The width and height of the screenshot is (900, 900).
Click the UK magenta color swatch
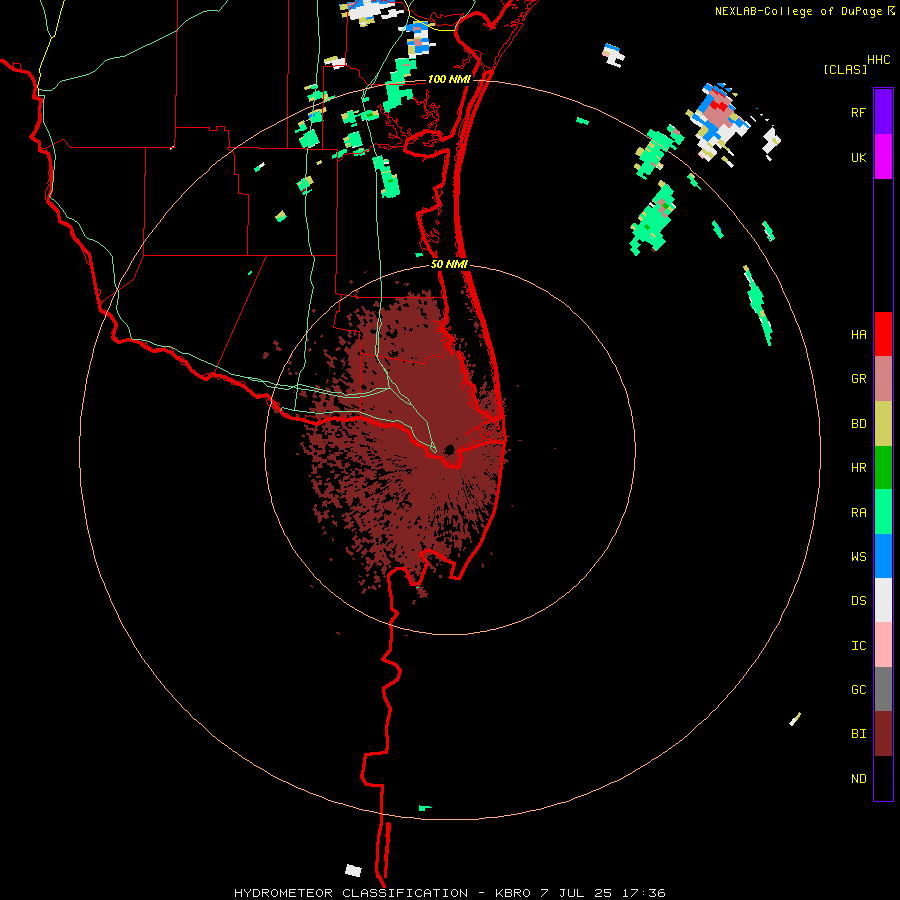coord(883,157)
